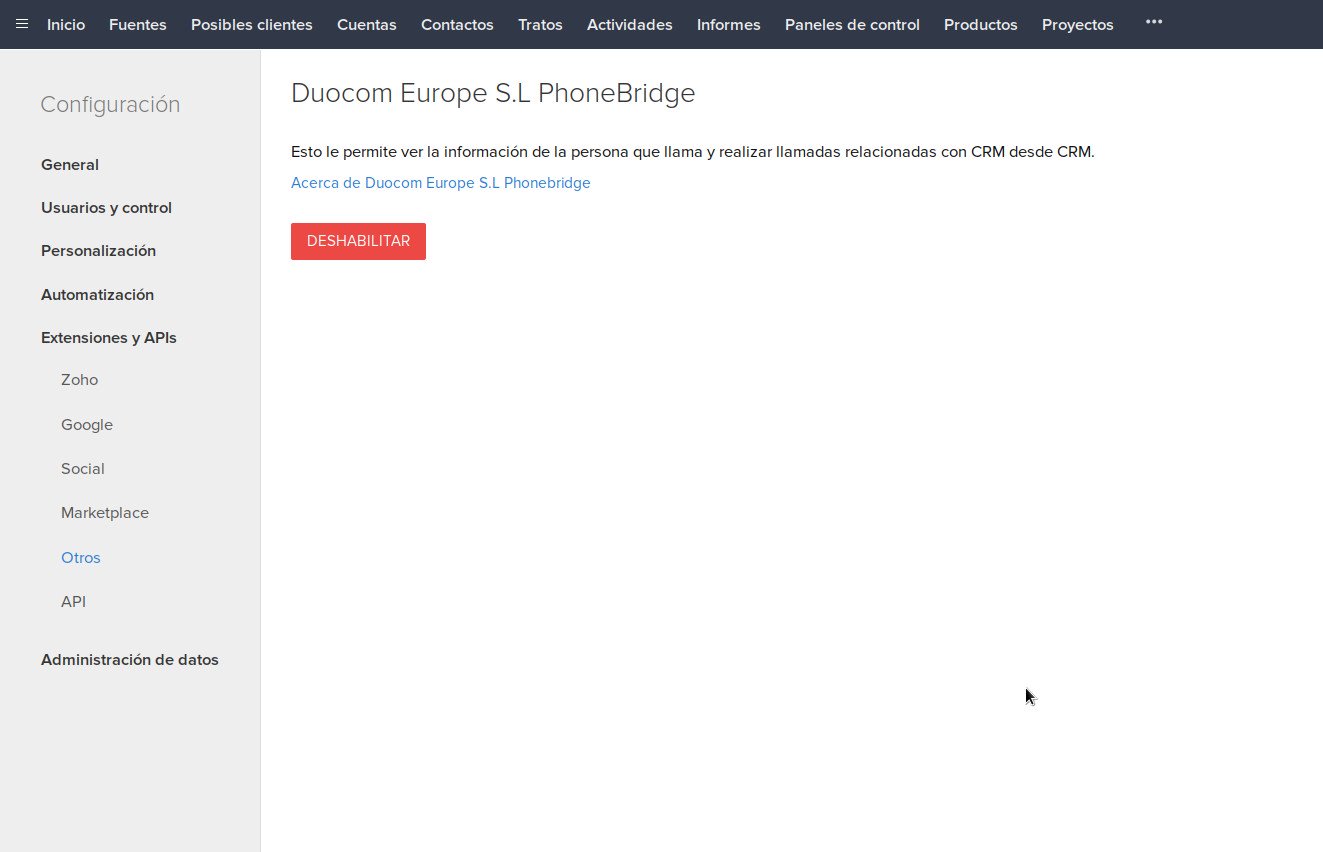Select the Zoho extensions item
1323x852 pixels.
(x=80, y=380)
